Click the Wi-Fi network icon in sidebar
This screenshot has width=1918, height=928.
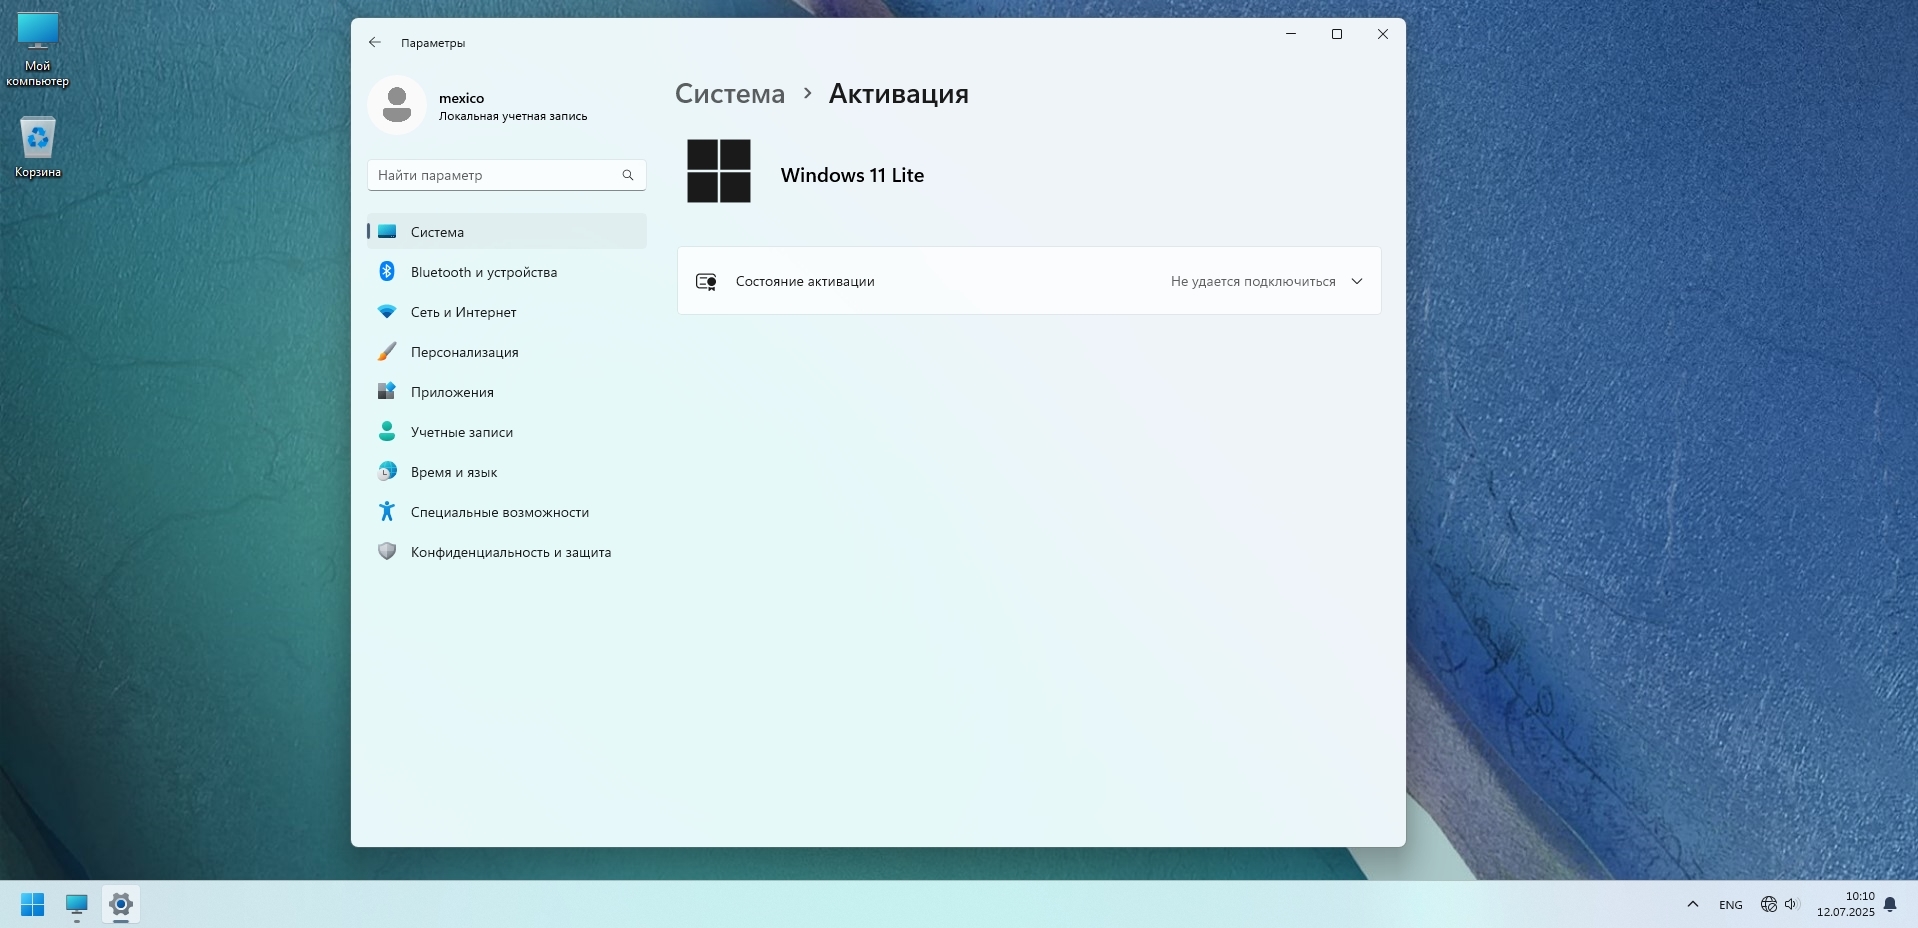click(387, 312)
